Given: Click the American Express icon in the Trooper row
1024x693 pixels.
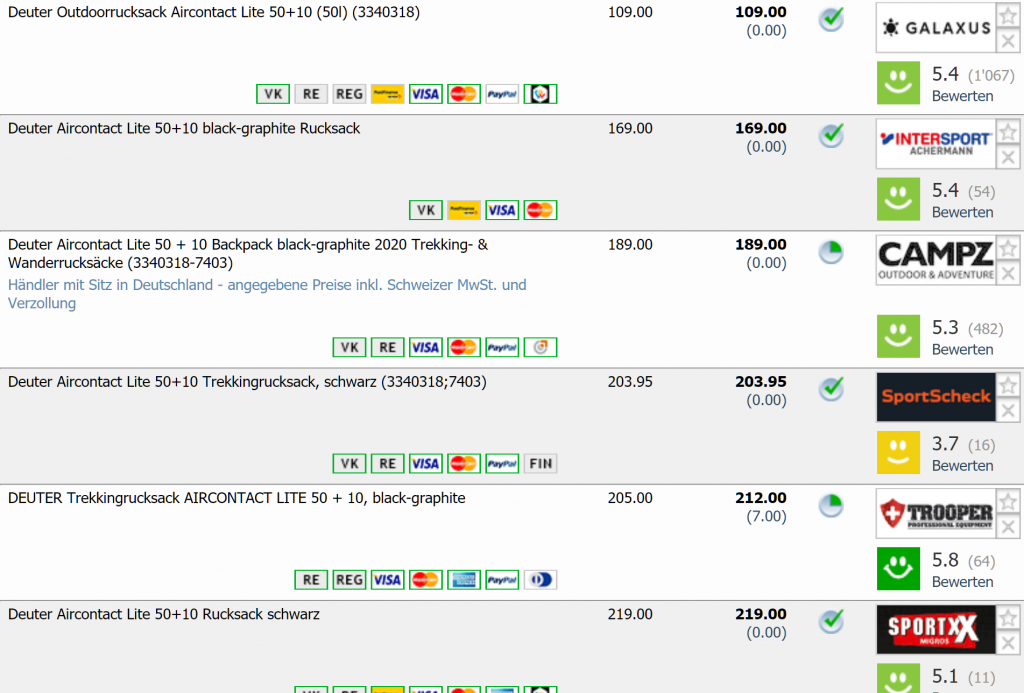Looking at the screenshot, I should [463, 579].
